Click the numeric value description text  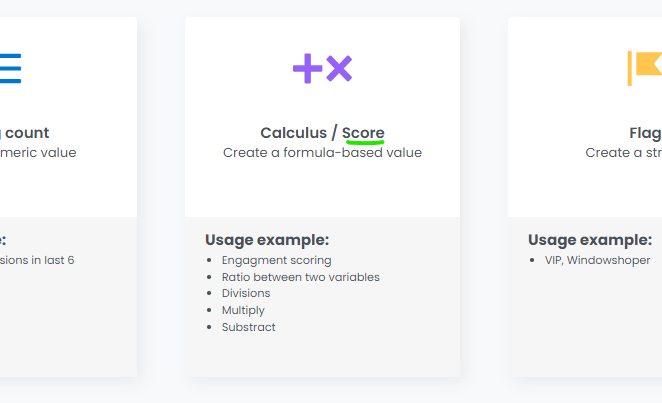click(38, 153)
